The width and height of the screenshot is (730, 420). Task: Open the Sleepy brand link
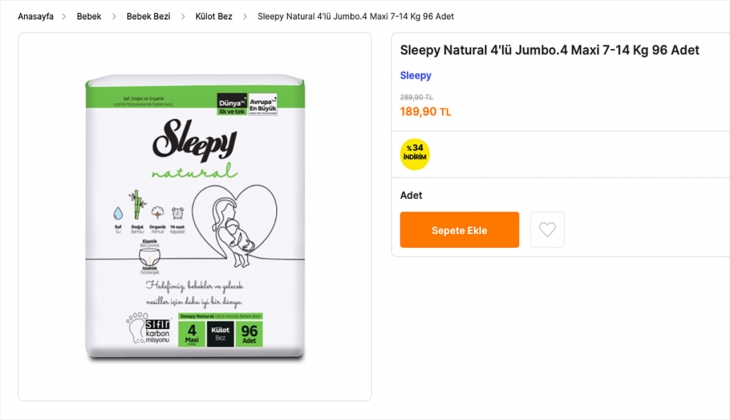coord(416,75)
